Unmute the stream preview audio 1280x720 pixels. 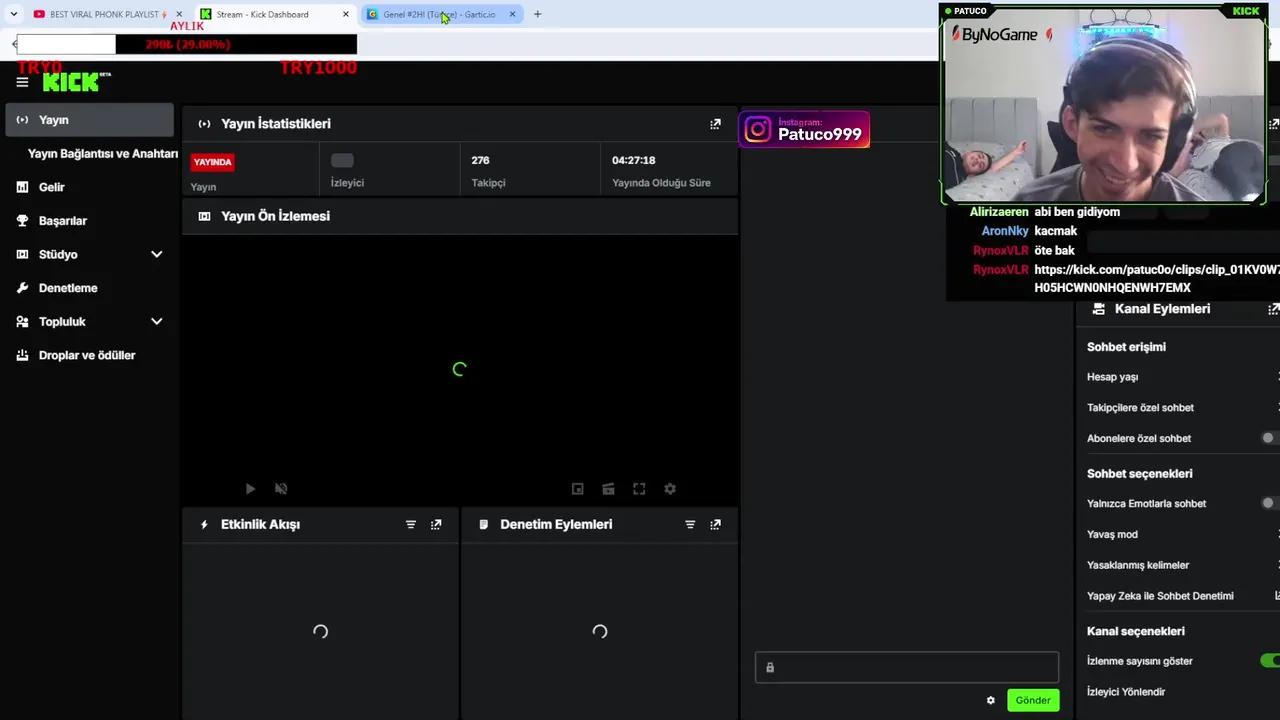click(281, 489)
